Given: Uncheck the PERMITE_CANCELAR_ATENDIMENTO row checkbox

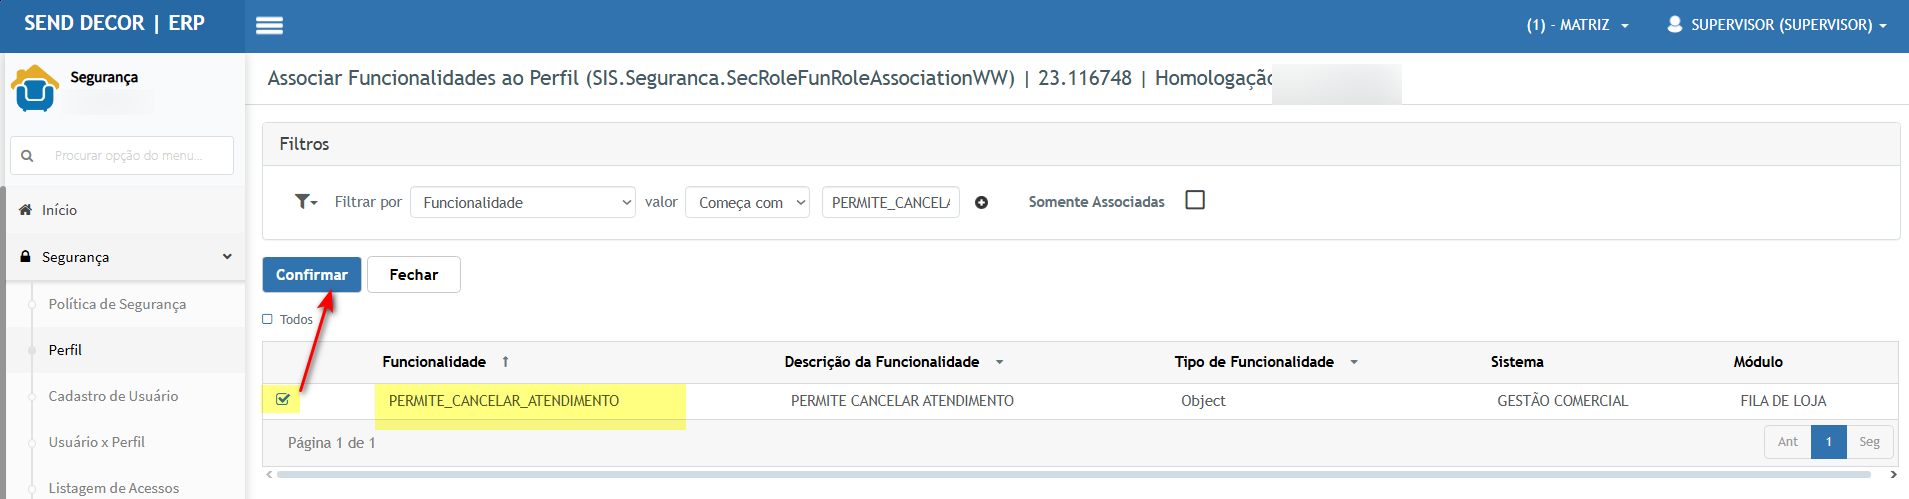Looking at the screenshot, I should [283, 400].
